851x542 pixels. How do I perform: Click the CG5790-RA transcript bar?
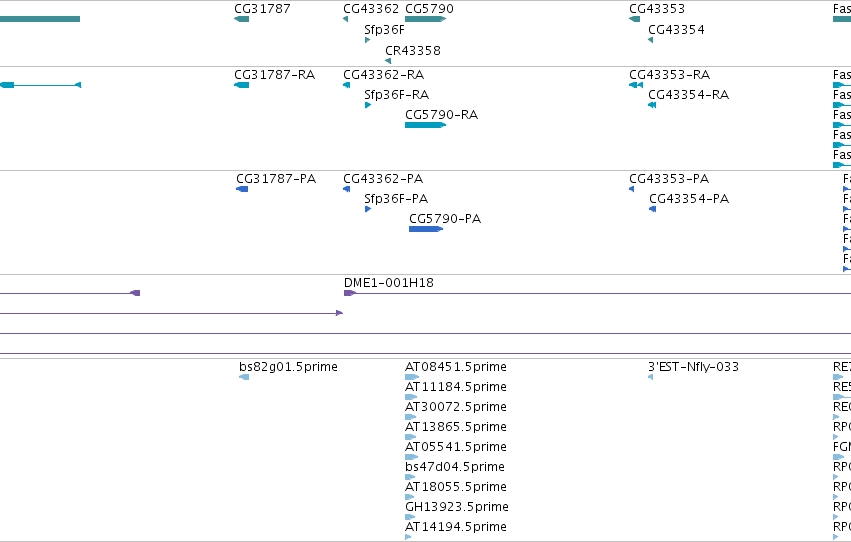[426, 125]
